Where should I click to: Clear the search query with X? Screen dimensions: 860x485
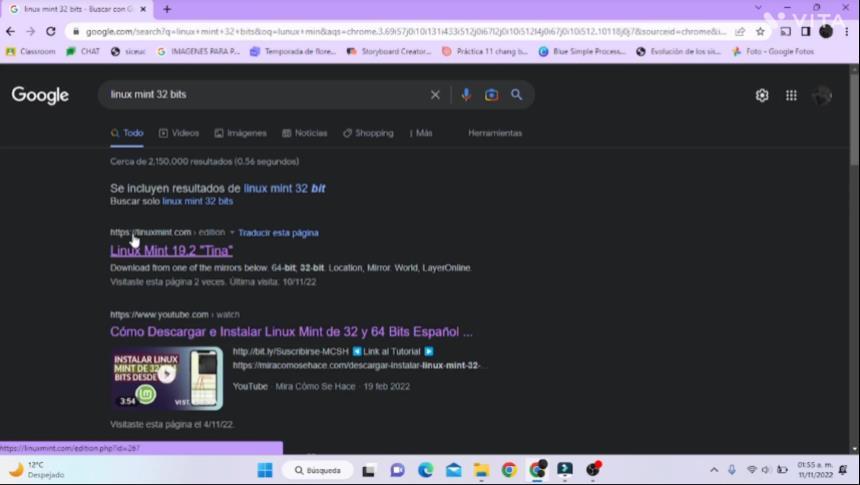(x=435, y=95)
